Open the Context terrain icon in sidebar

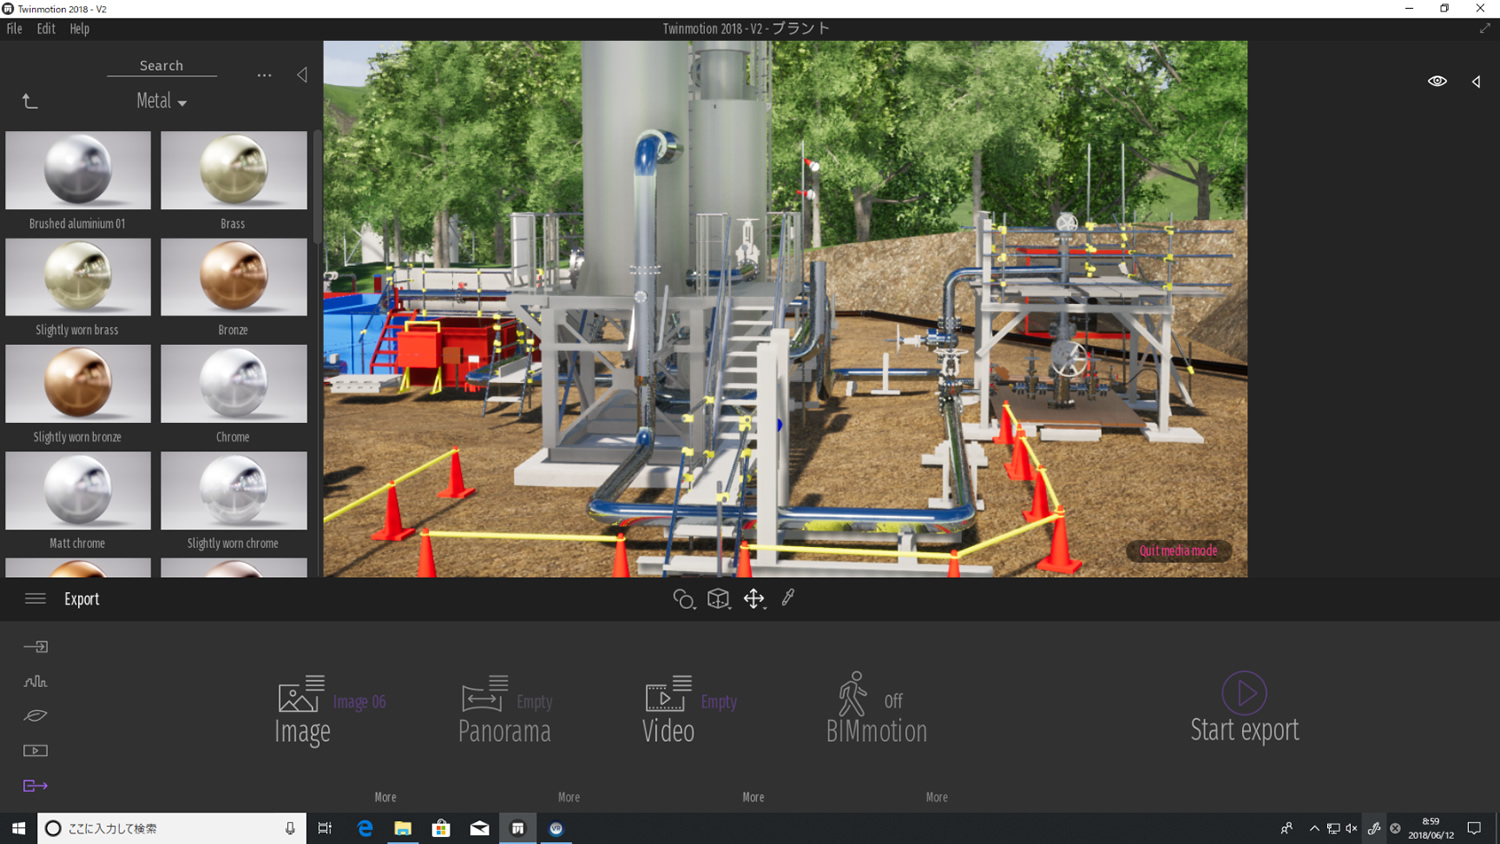(35, 682)
